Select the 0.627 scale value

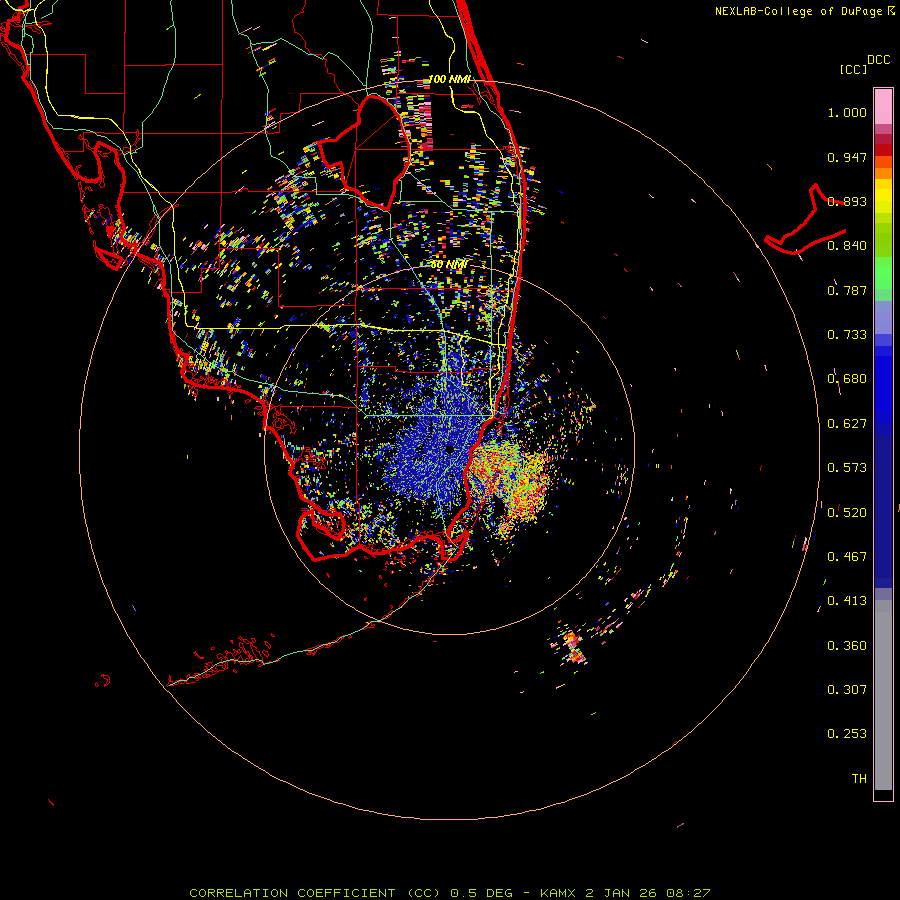click(x=847, y=424)
